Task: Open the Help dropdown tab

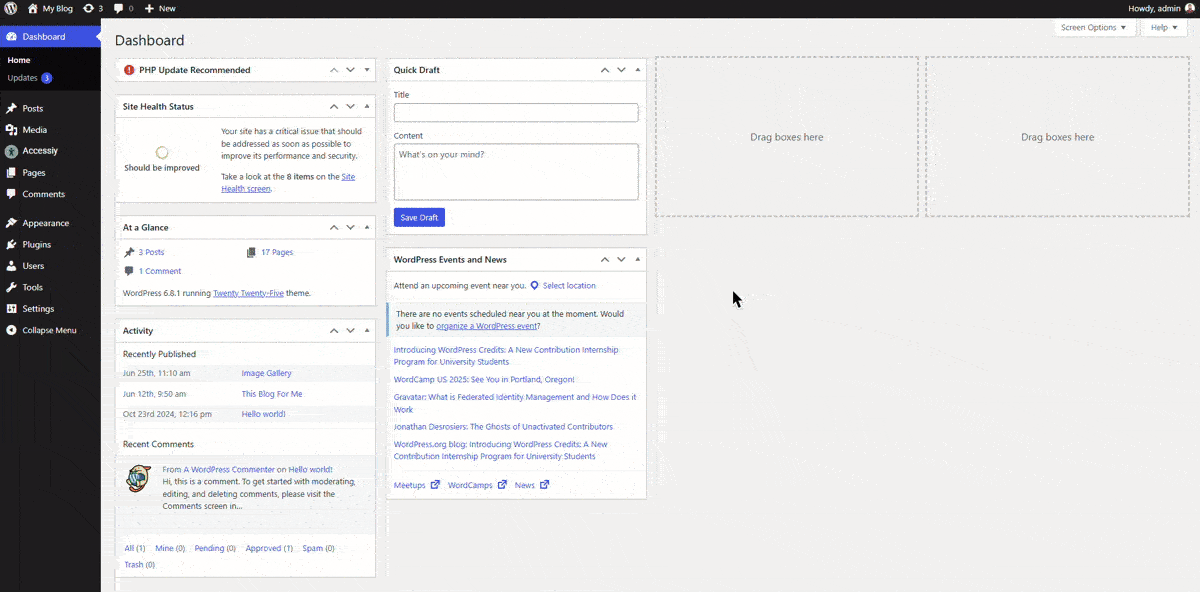Action: (1163, 27)
